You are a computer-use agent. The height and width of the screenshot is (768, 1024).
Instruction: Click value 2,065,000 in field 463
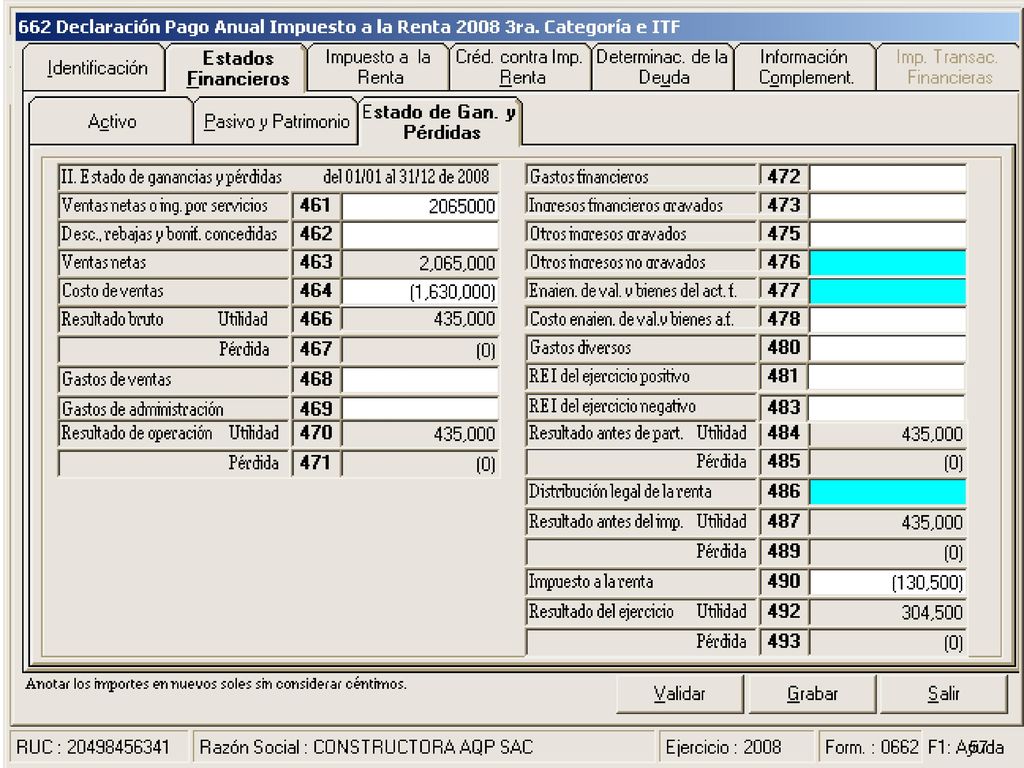[x=456, y=264]
